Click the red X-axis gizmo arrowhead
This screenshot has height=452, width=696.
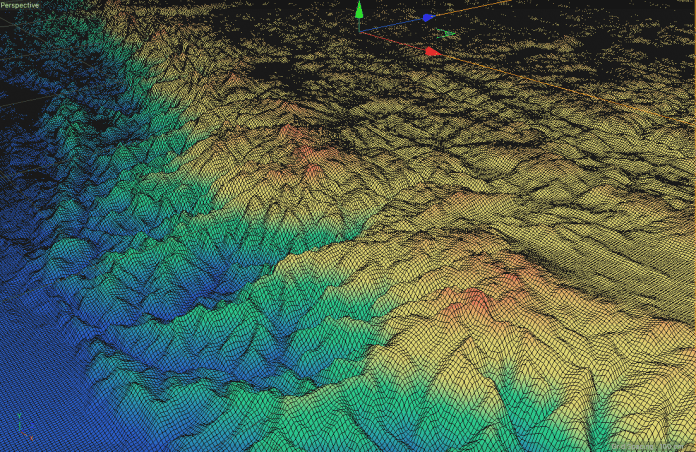click(x=431, y=51)
